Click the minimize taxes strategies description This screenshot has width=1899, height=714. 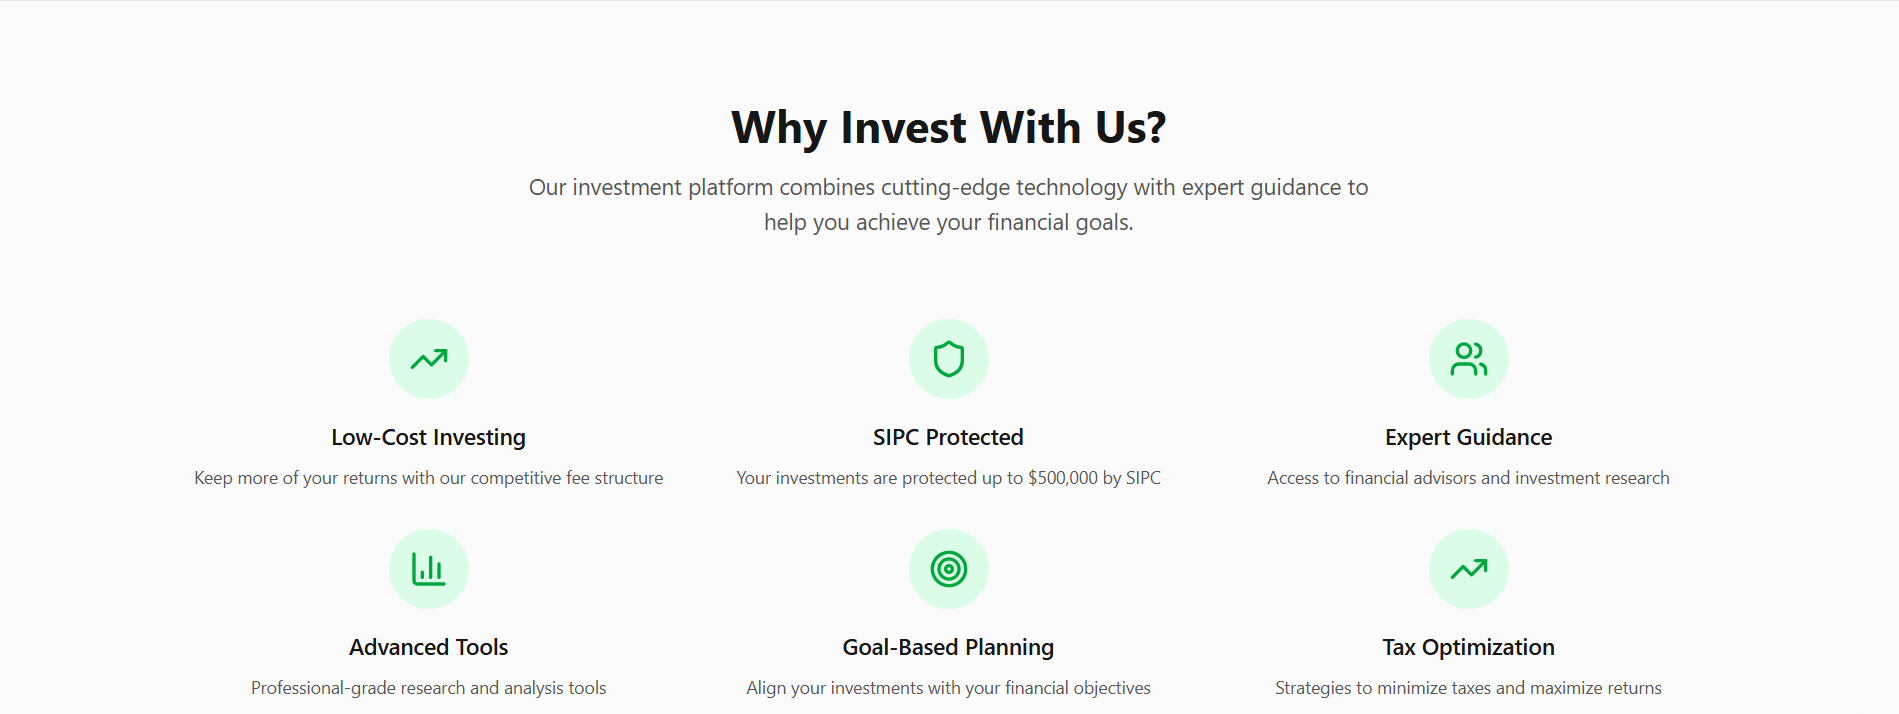click(1468, 688)
